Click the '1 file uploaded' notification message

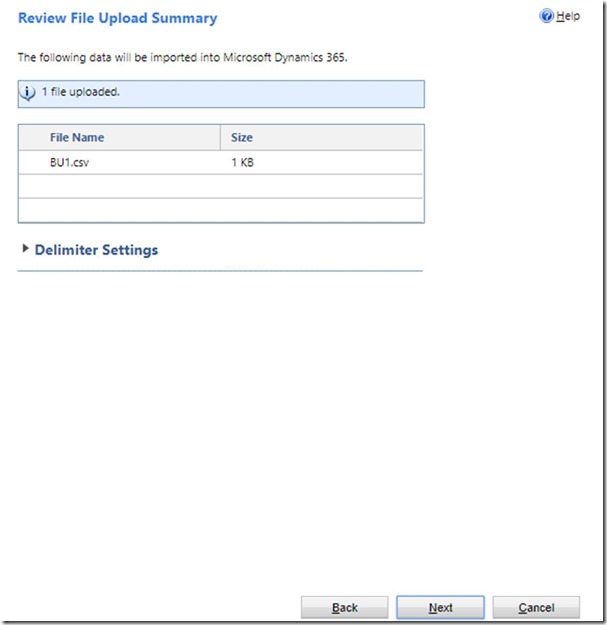[81, 93]
